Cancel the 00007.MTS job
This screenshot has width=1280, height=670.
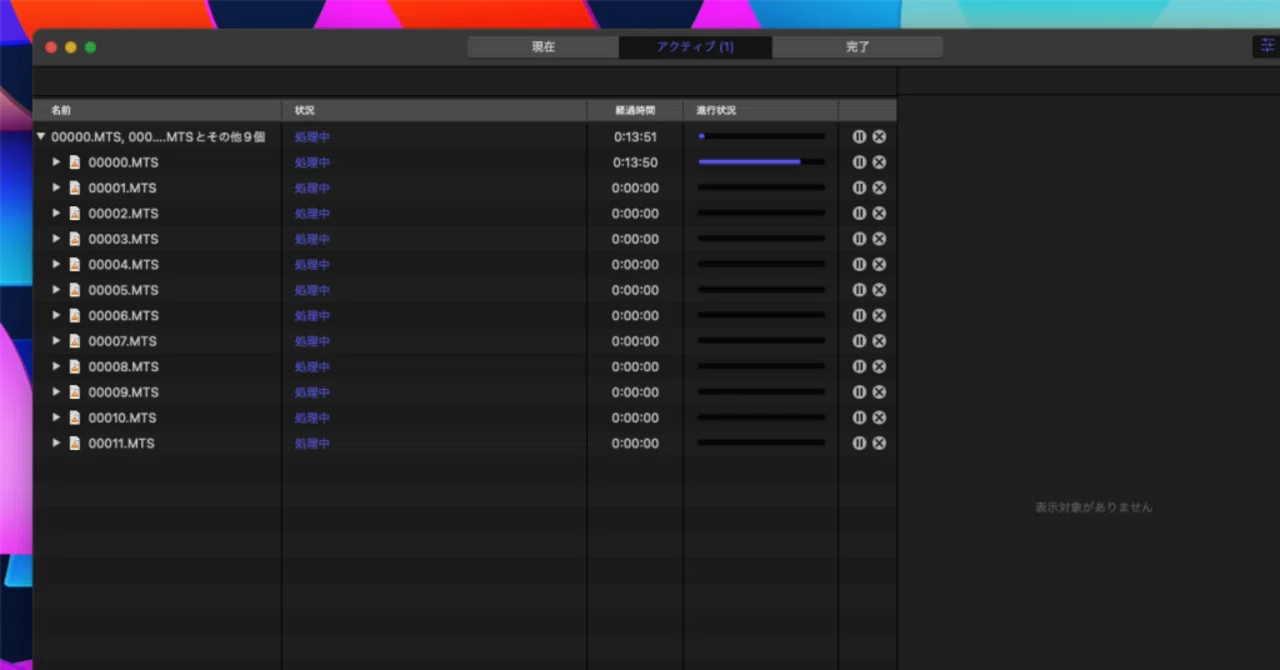click(879, 341)
